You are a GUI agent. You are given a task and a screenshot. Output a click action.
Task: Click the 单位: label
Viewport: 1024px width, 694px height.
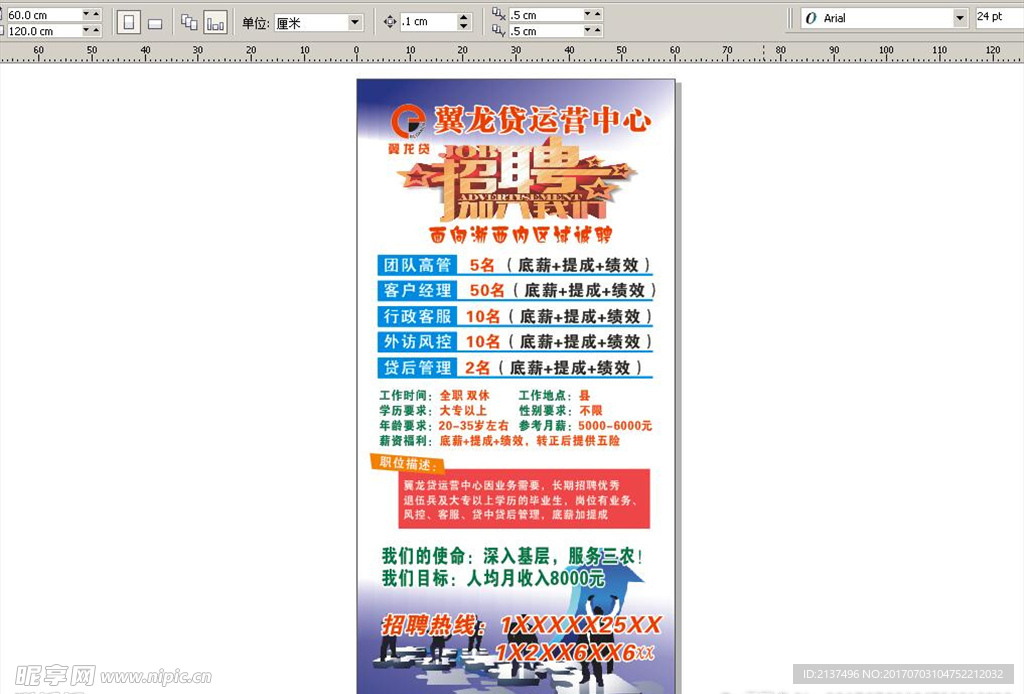255,23
